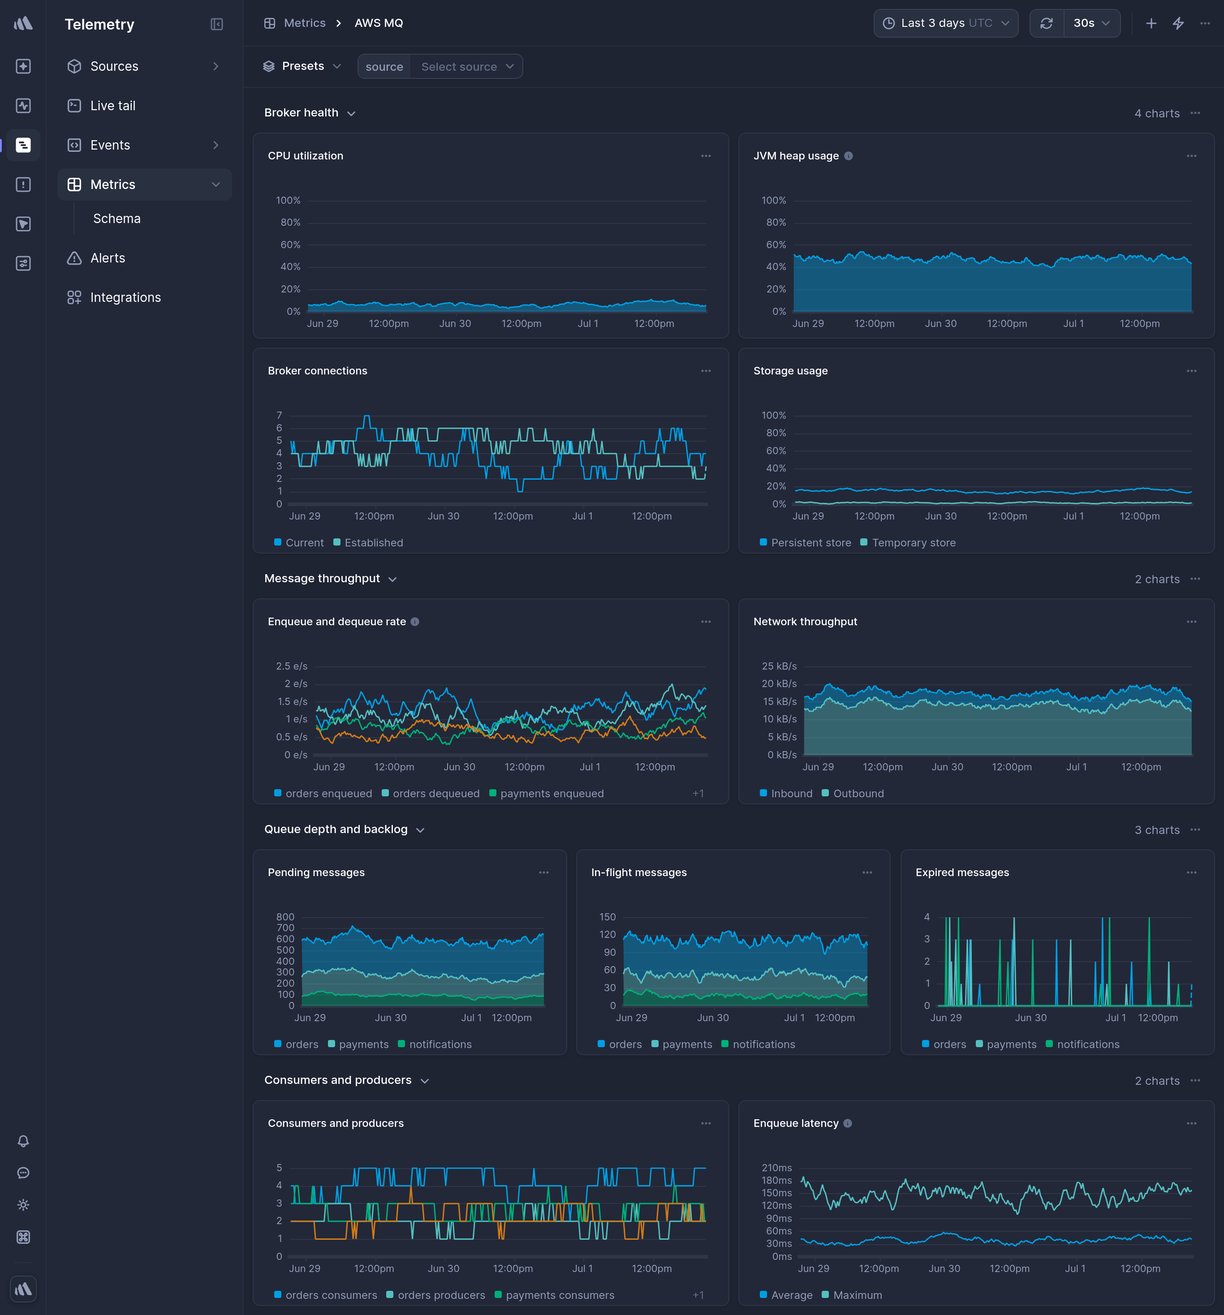This screenshot has width=1224, height=1315.
Task: Open the sun theme icon in left rail
Action: [x=23, y=1205]
